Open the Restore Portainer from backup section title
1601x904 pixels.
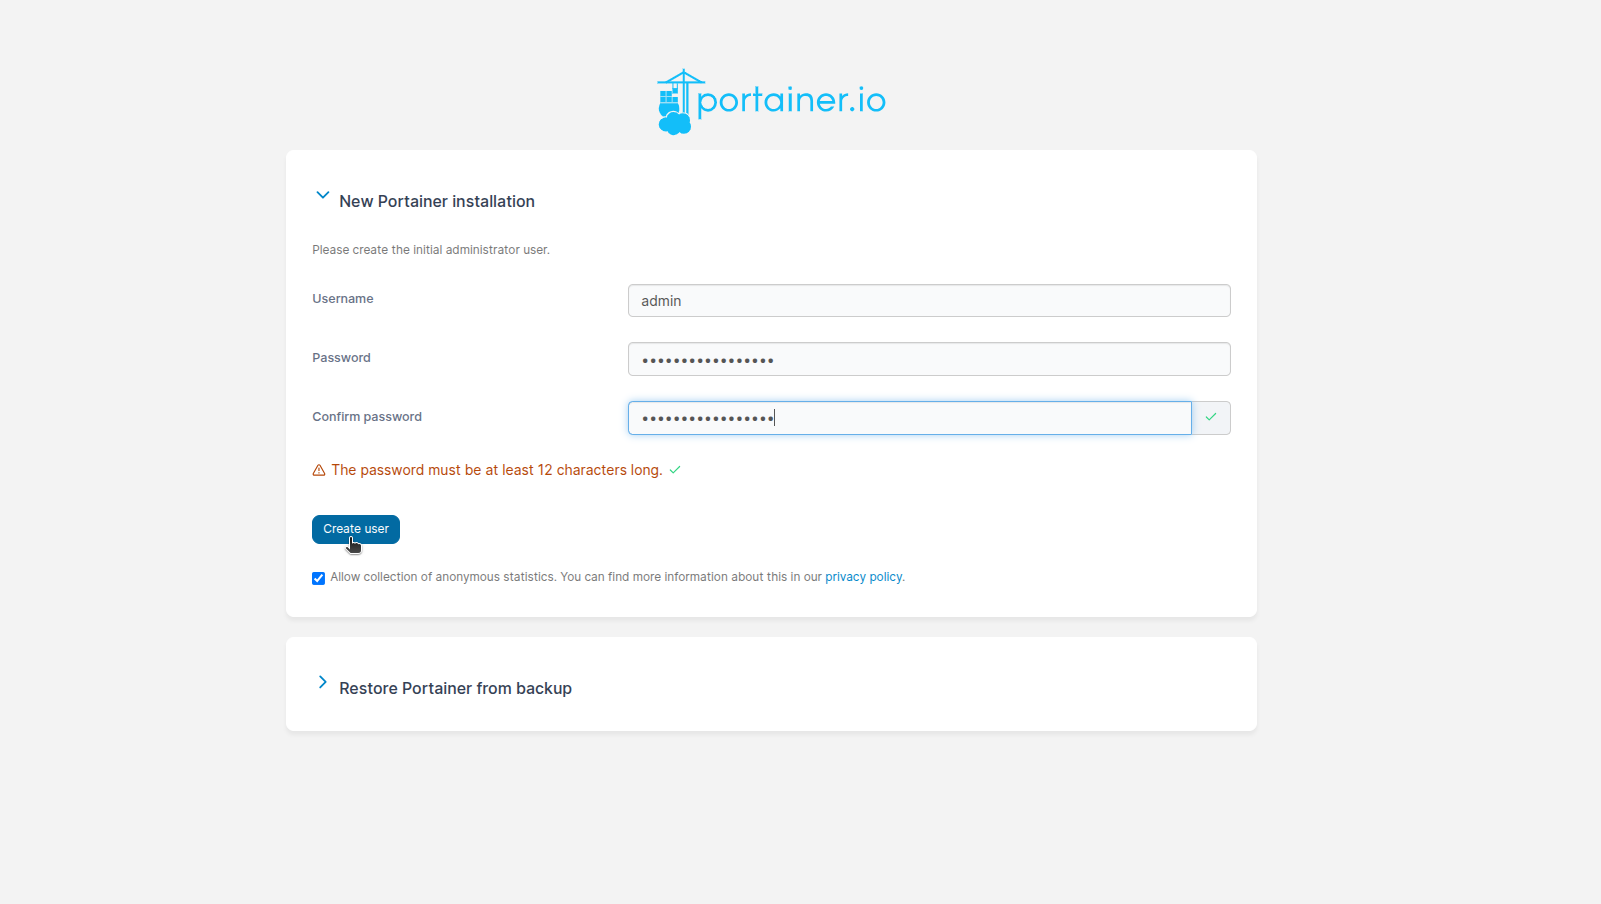point(455,688)
